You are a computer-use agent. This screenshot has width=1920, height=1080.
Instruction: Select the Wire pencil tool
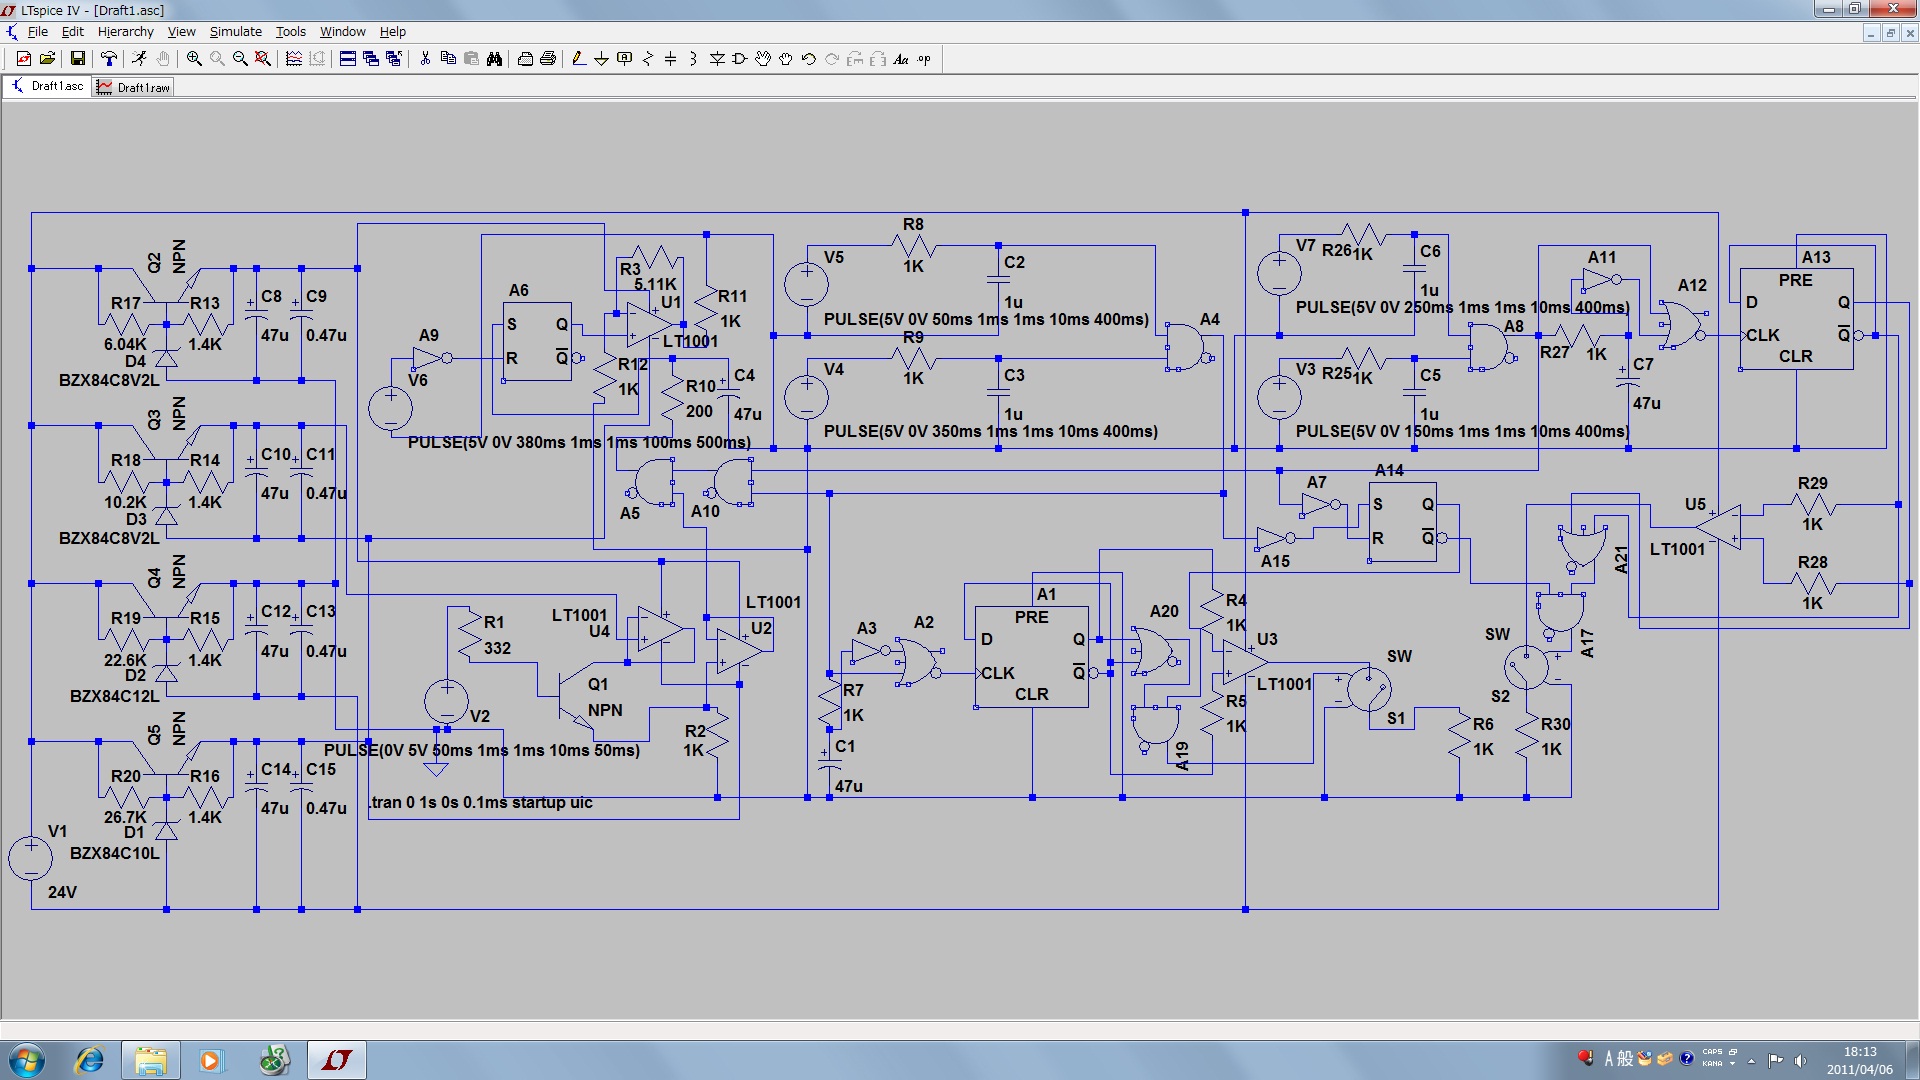578,59
